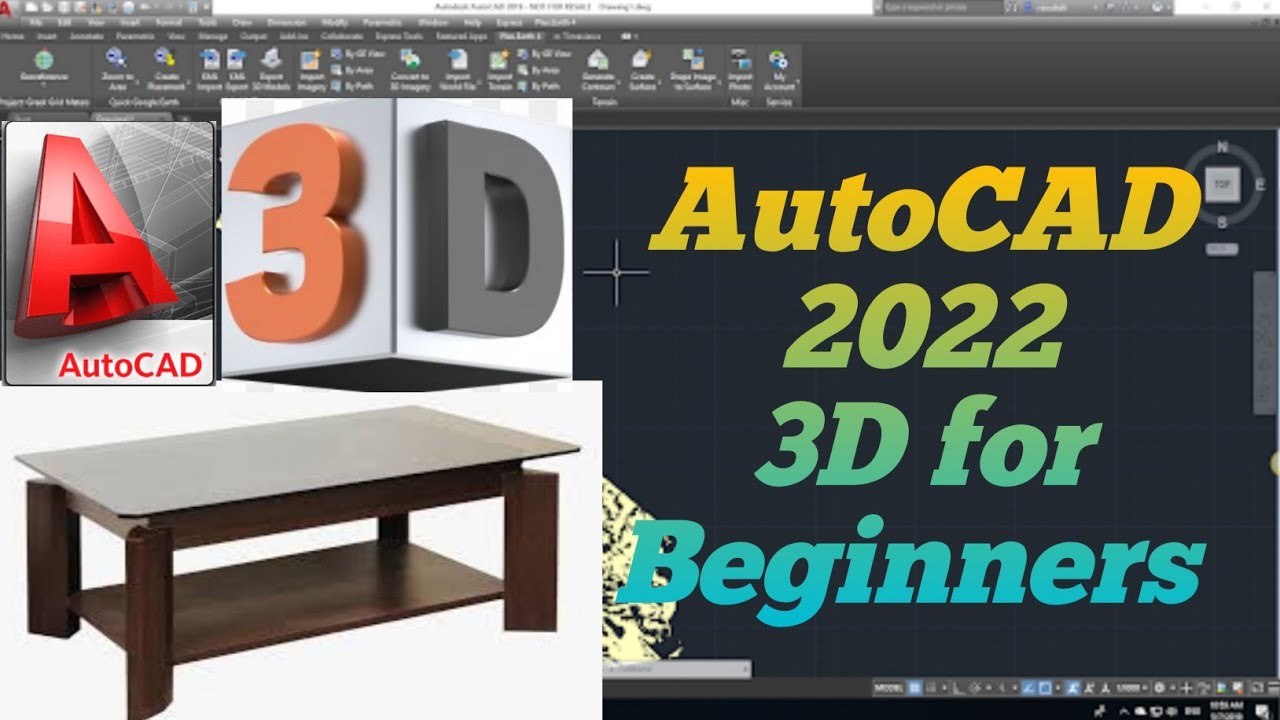Screen dimensions: 1280x720
Task: Click the MODEL space button
Action: coord(889,688)
